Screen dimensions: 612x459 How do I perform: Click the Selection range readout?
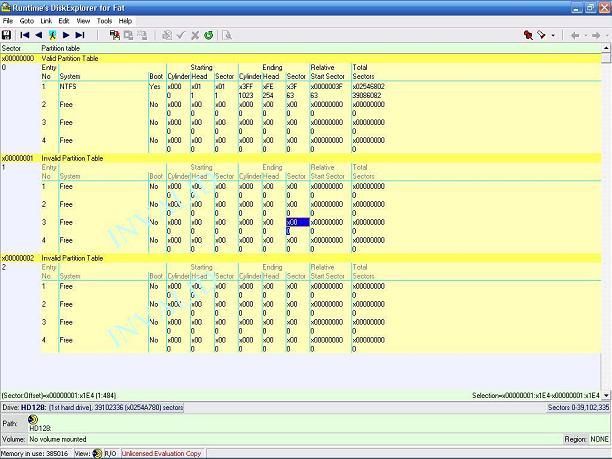536,395
